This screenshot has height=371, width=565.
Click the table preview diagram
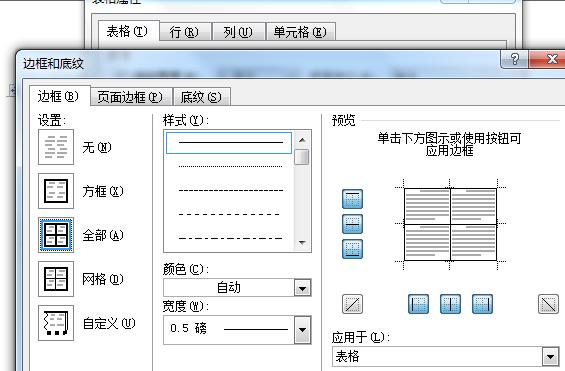pos(450,224)
